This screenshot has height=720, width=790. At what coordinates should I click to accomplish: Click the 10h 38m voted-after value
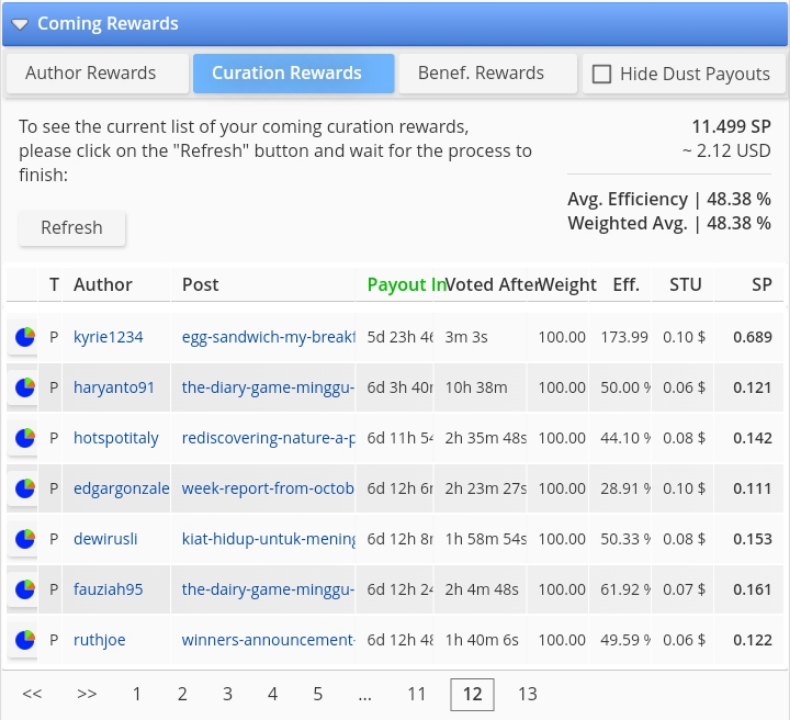[x=476, y=387]
